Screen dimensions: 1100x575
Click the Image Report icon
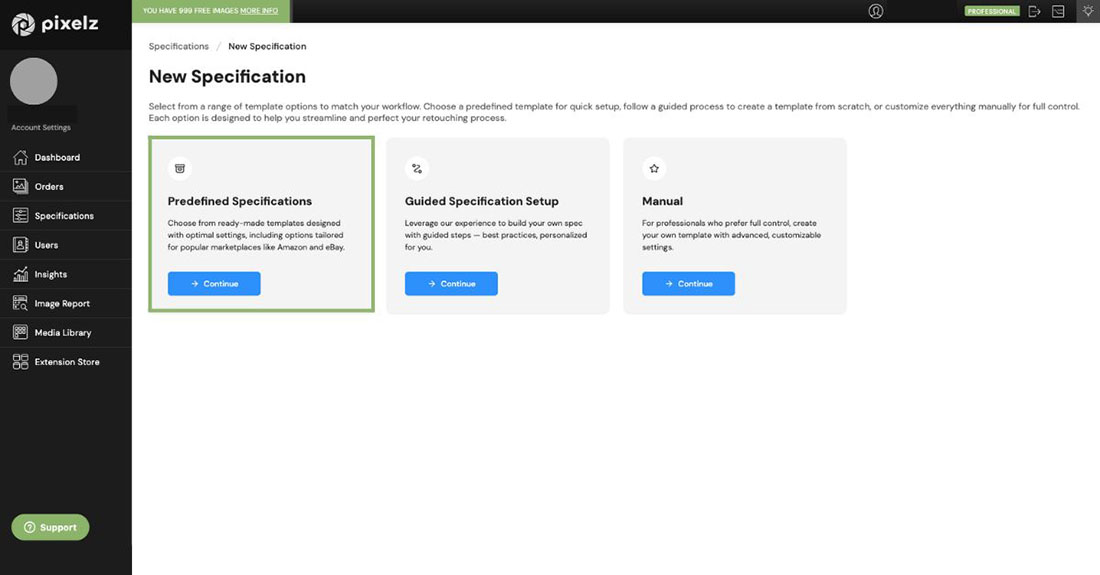tap(20, 303)
